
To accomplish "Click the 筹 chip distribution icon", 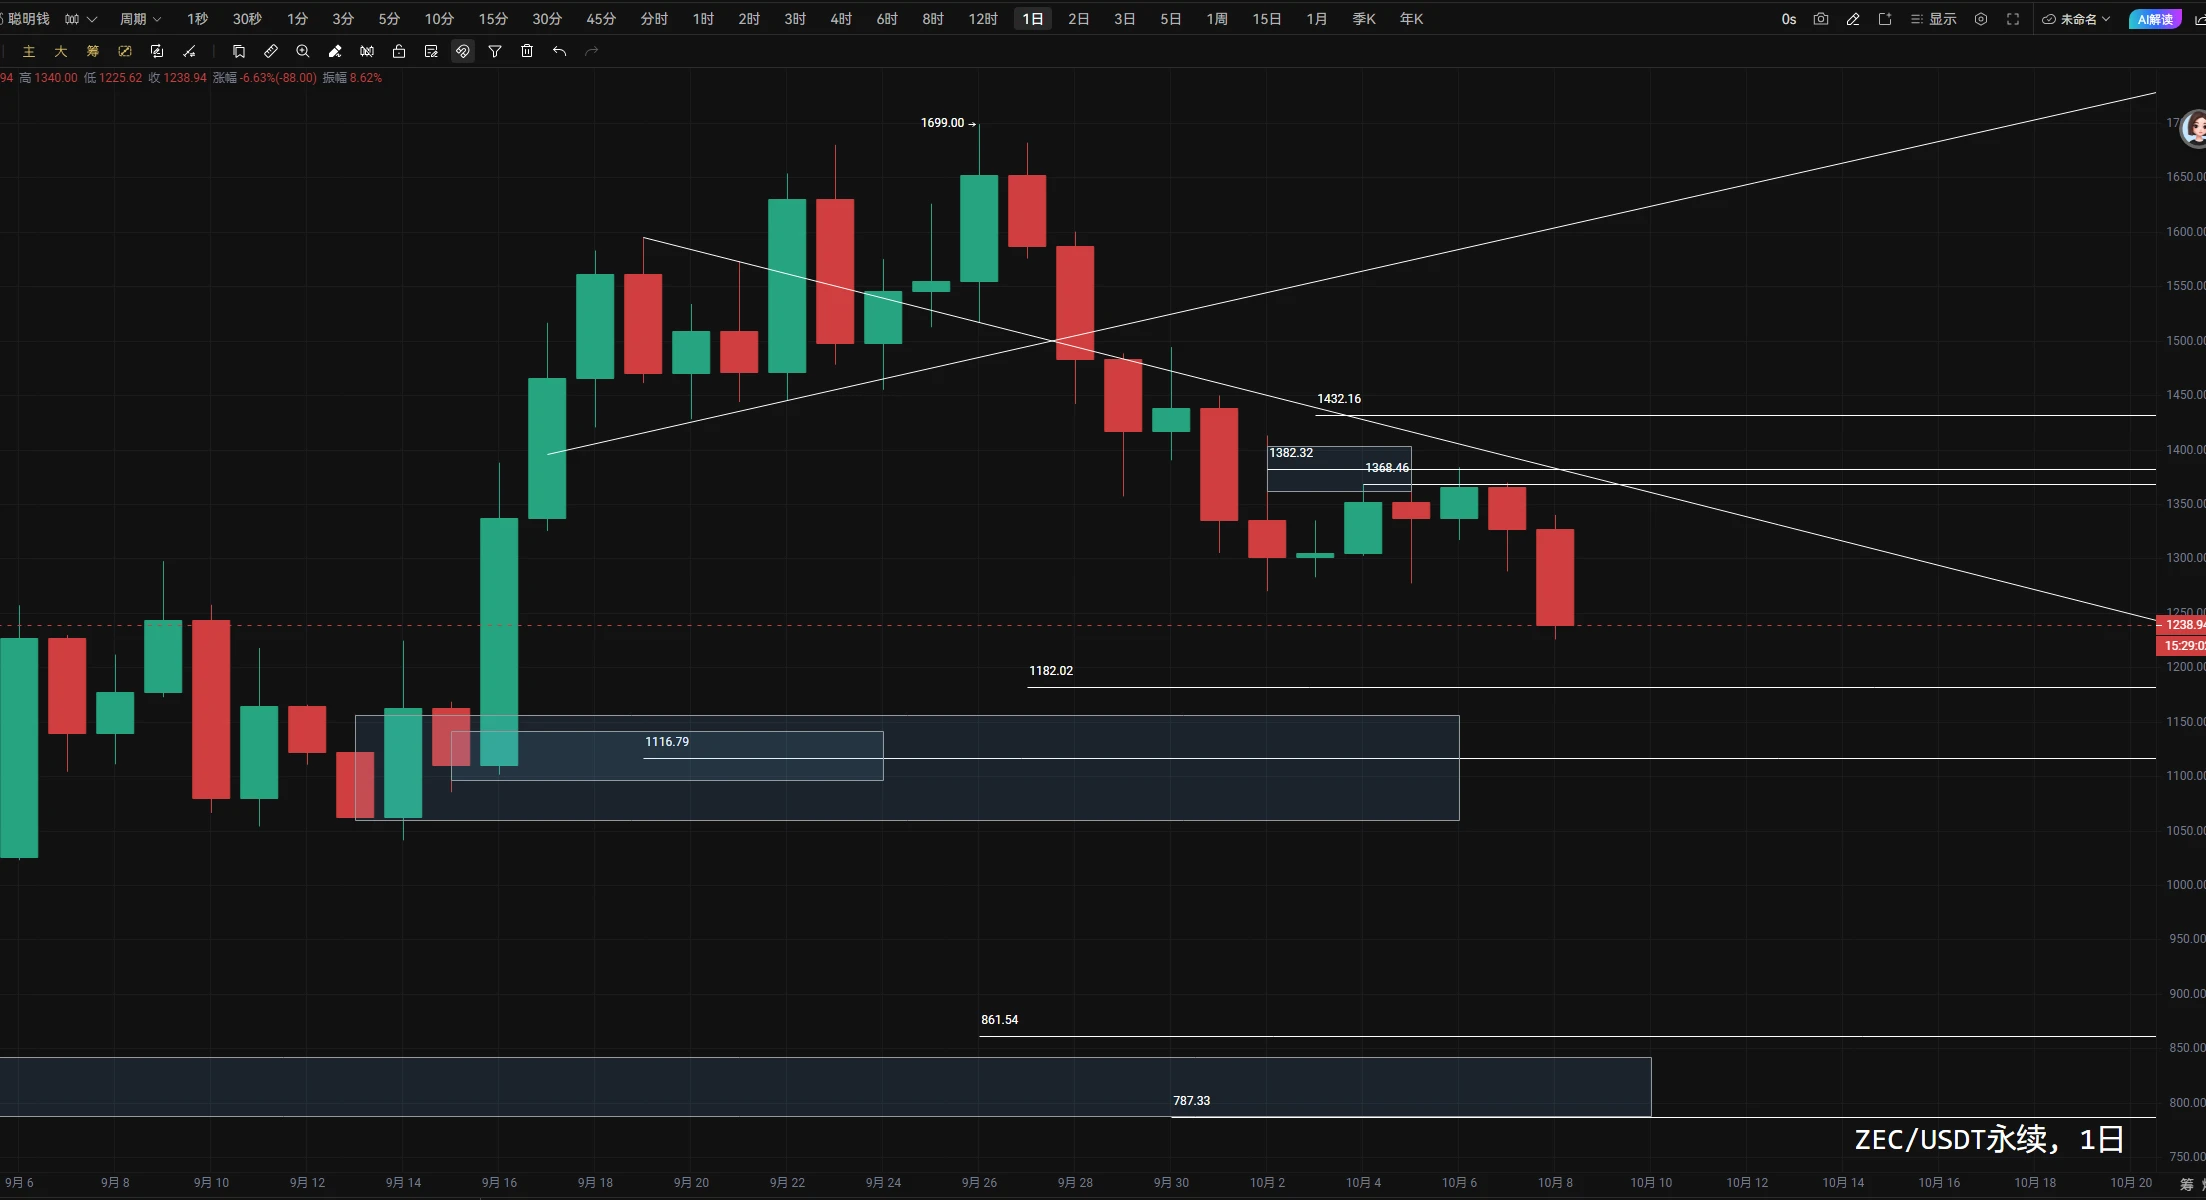I will tap(93, 51).
